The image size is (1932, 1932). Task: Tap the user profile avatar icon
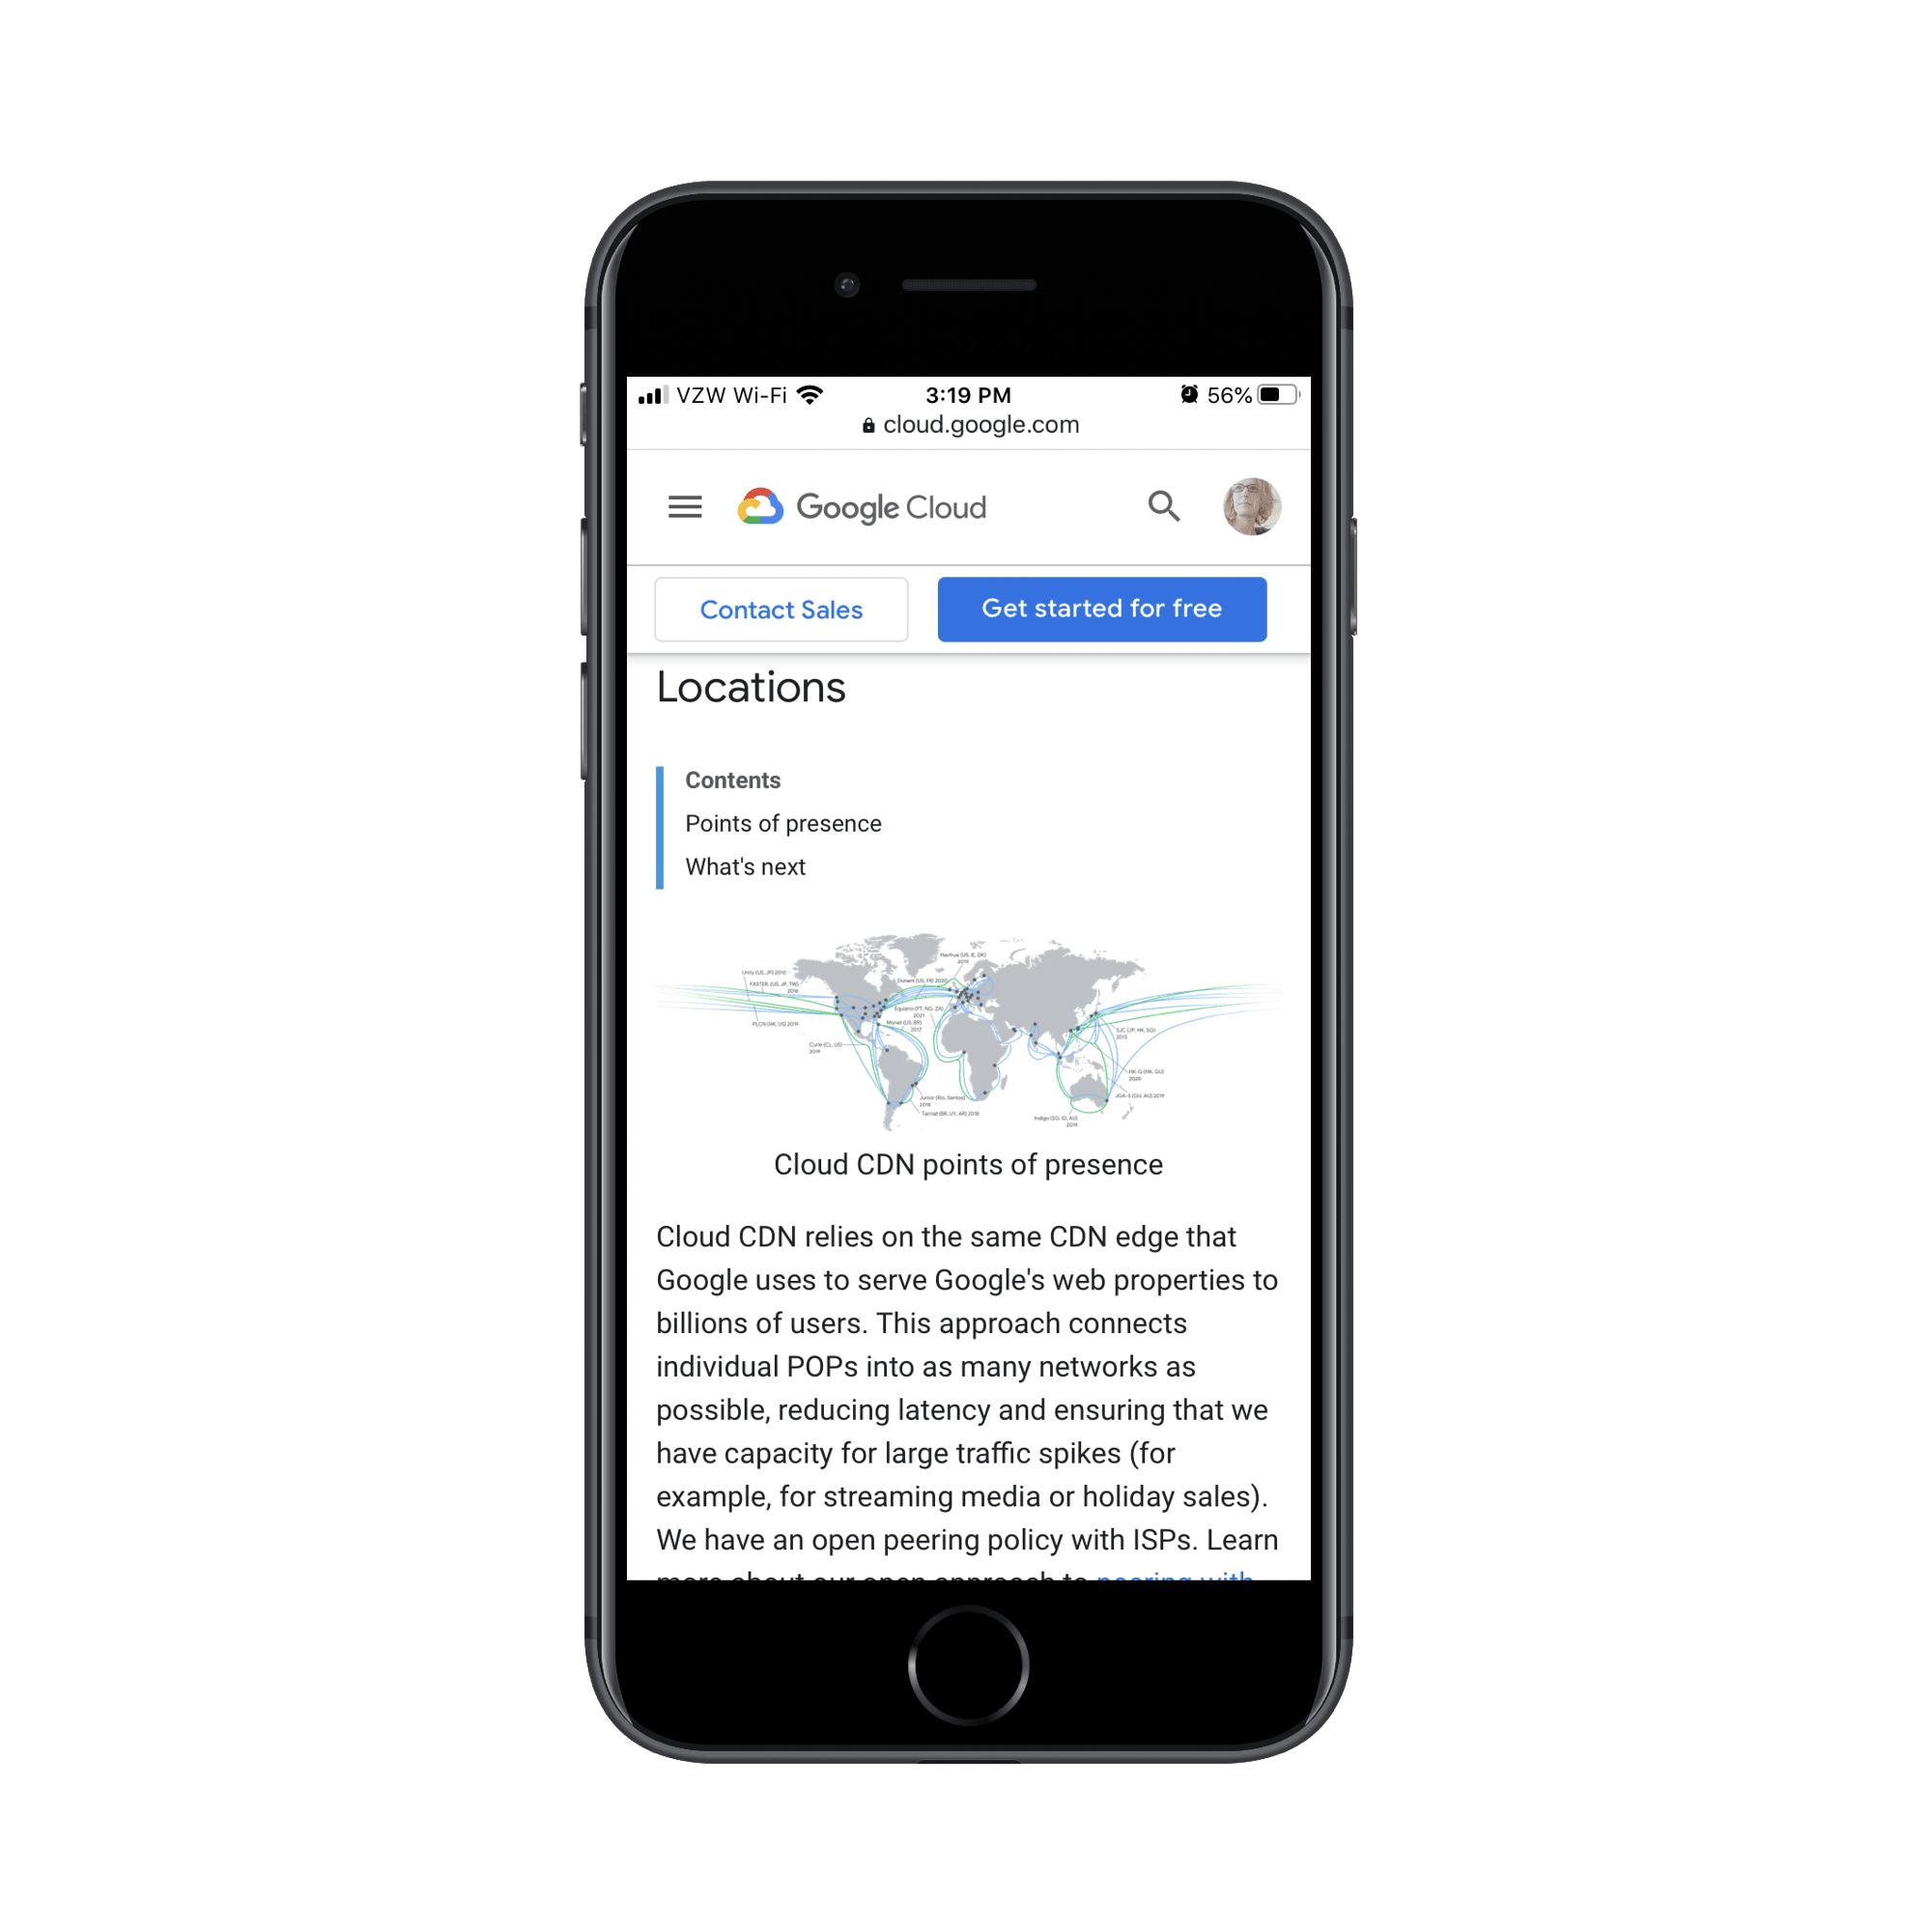pos(1253,506)
